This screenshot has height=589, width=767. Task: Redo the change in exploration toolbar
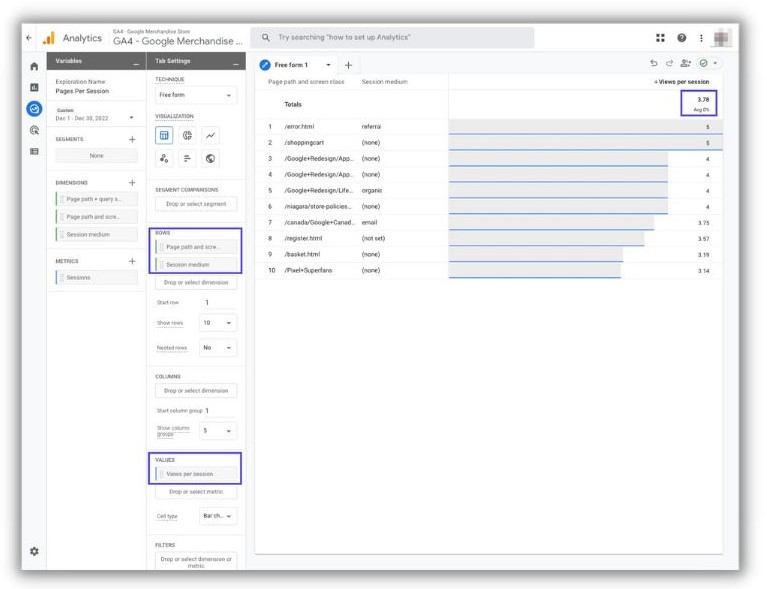coord(669,63)
